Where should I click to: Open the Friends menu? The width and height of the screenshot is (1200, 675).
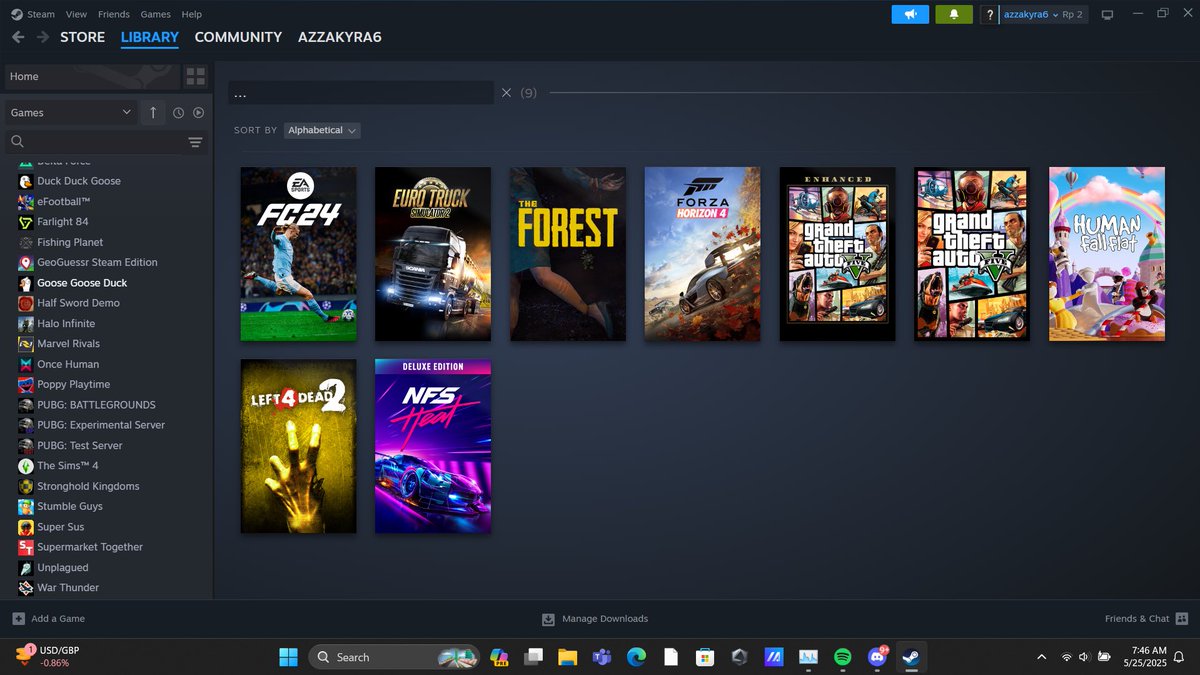pos(114,14)
